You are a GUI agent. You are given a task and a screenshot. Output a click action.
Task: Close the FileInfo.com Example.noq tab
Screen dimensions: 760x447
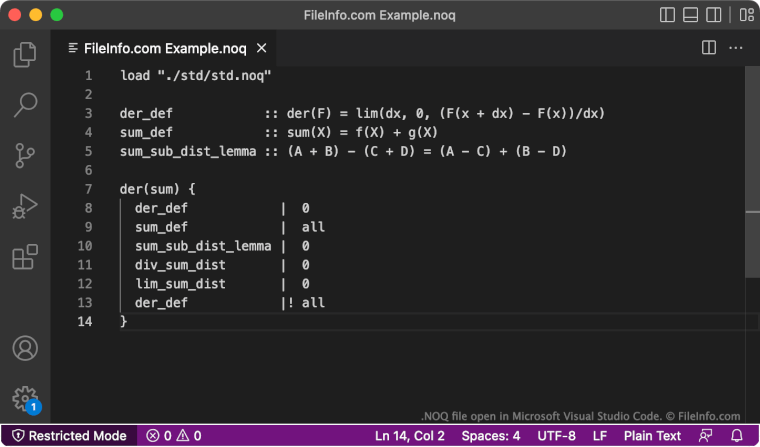[261, 48]
